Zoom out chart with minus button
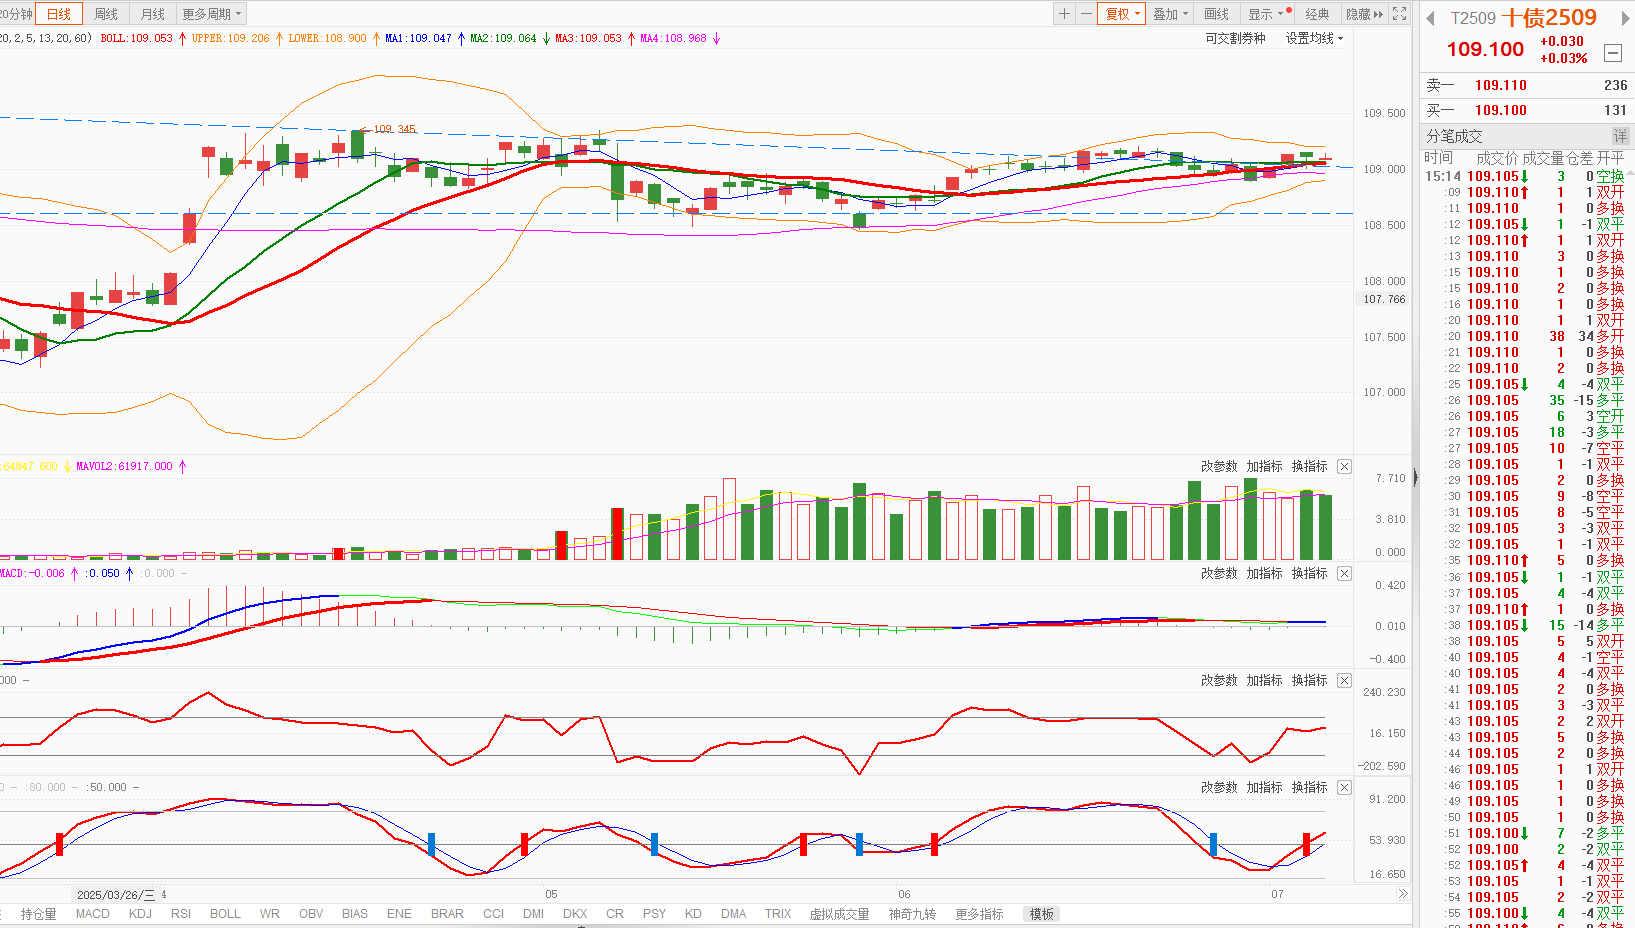The image size is (1635, 928). (x=1086, y=14)
